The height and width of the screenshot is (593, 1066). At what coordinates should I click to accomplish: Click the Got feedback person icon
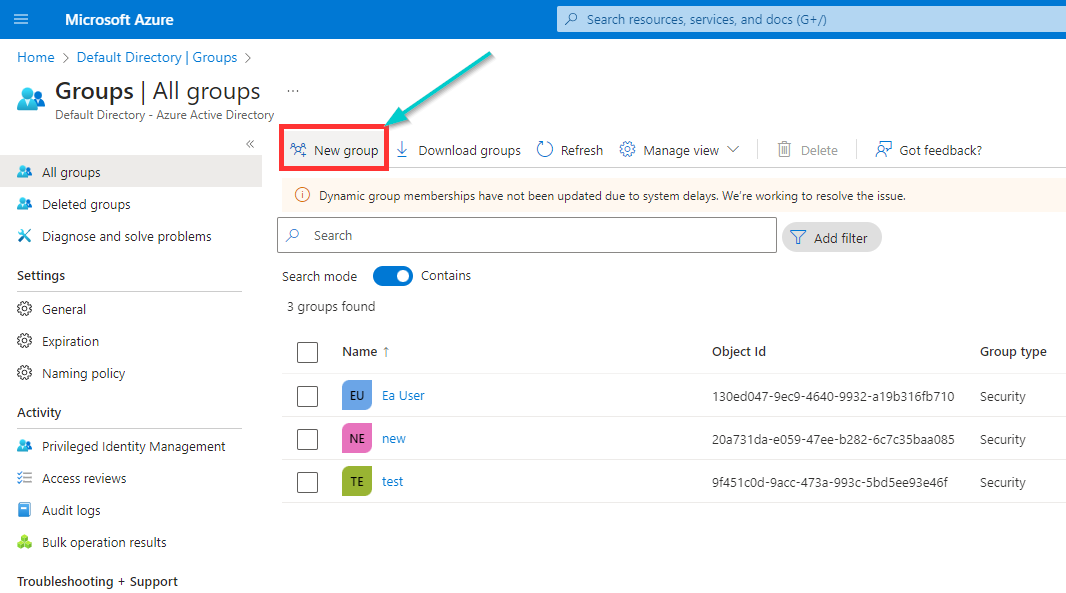pyautogui.click(x=883, y=150)
